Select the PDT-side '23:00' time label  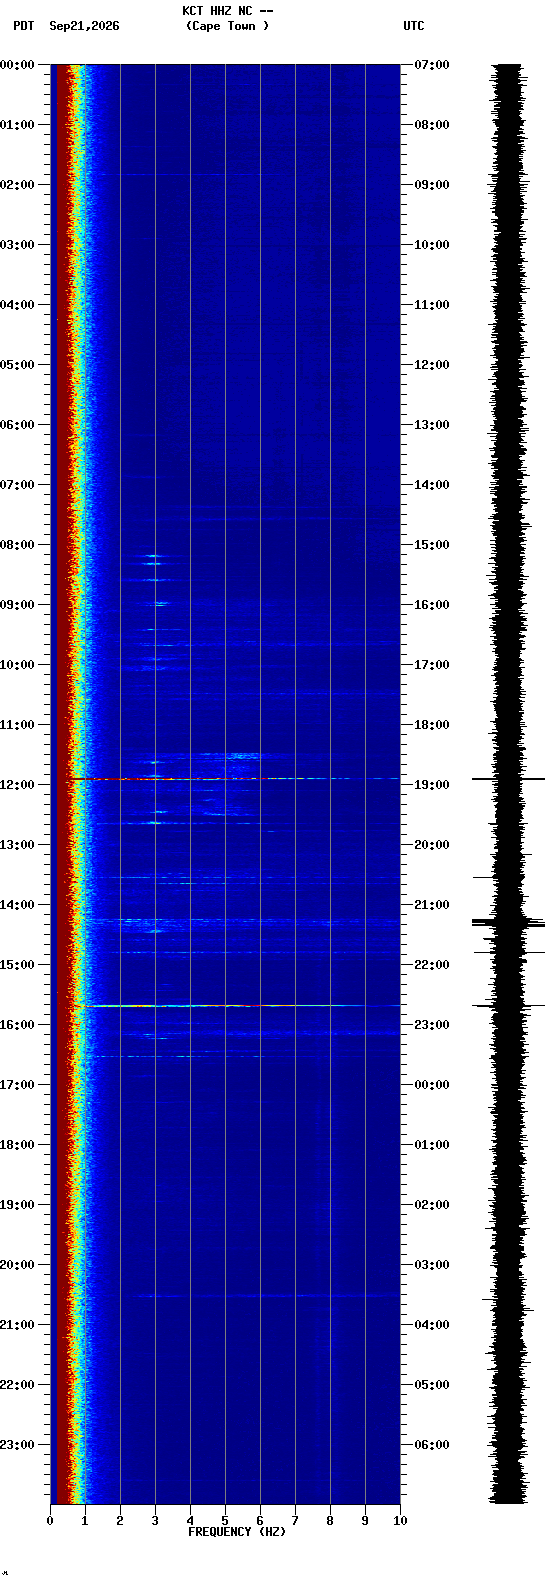coord(17,1445)
